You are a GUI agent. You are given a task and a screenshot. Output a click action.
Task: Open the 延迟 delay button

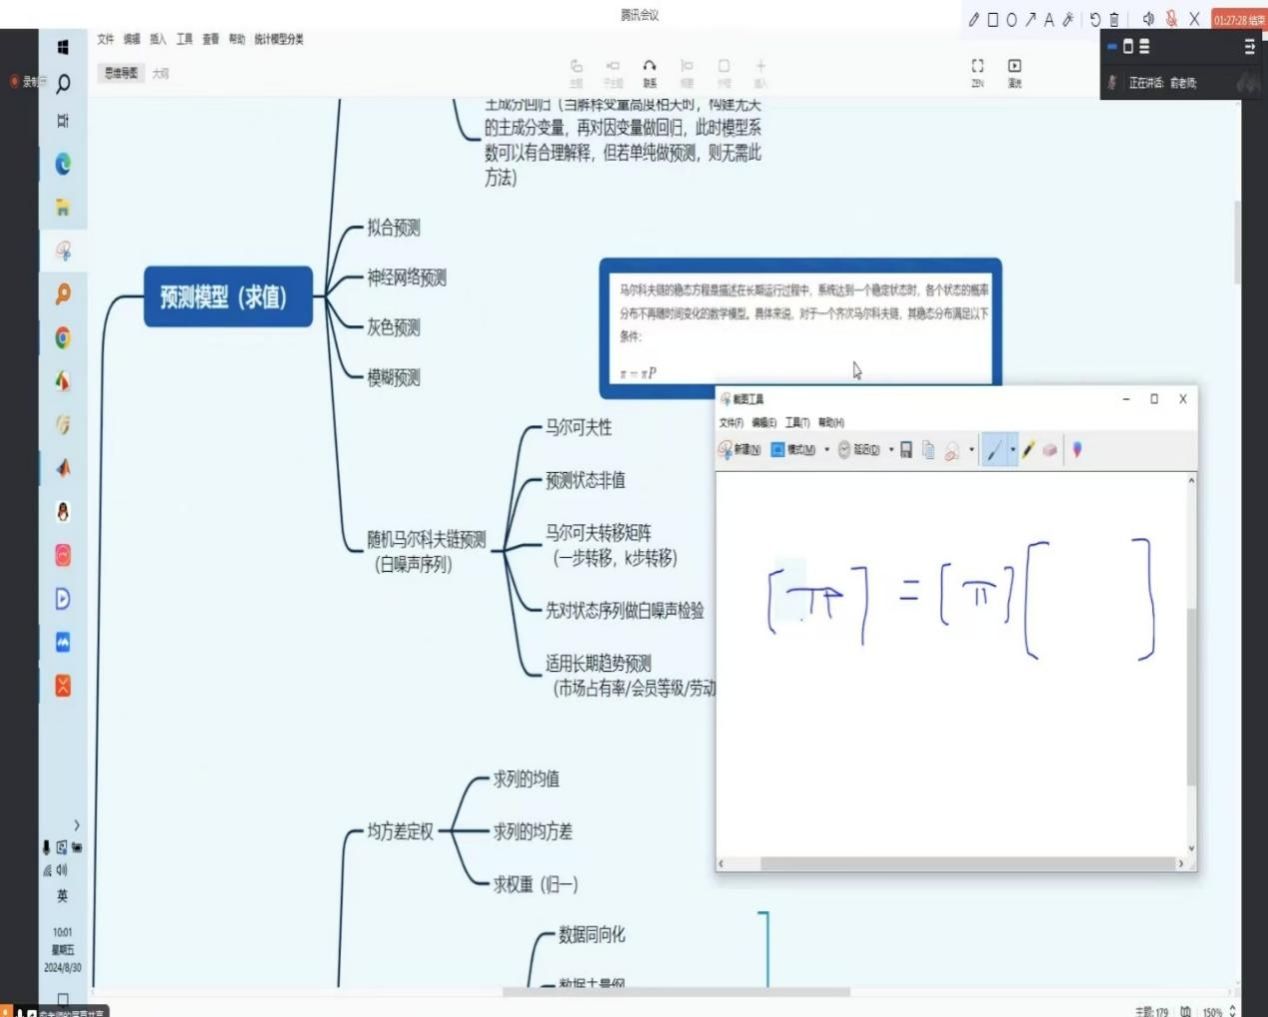coord(859,450)
